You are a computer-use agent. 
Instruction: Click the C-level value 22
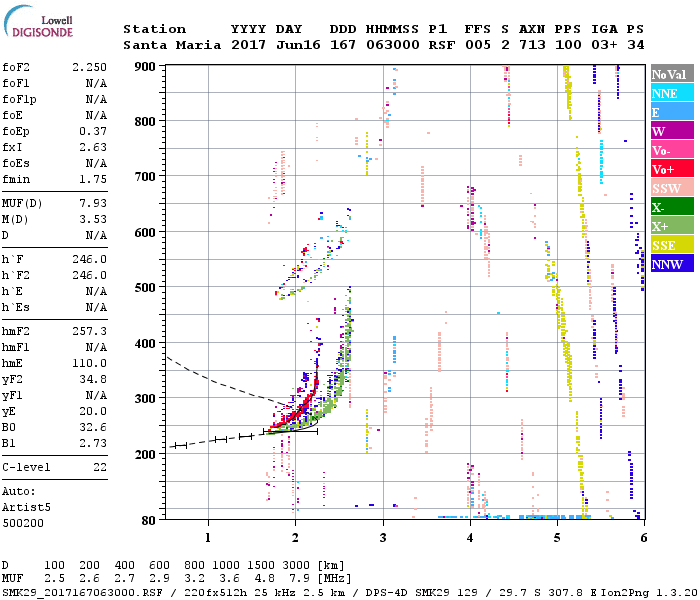tap(100, 467)
